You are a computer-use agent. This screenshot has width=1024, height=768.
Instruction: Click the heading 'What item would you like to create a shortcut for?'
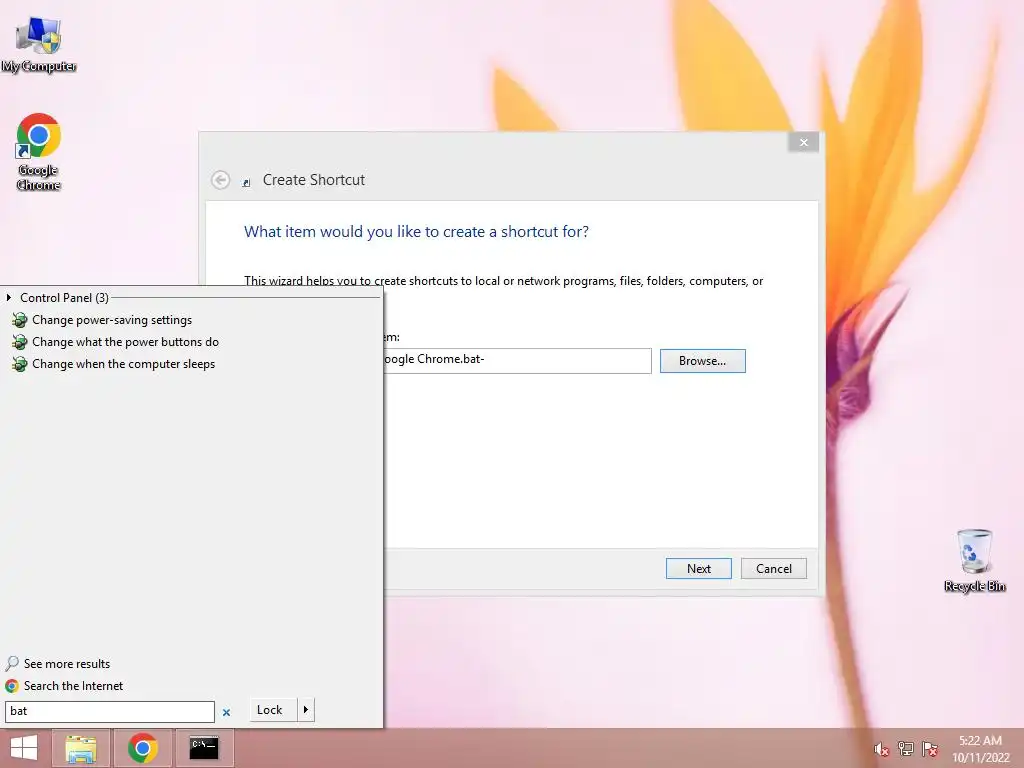click(x=416, y=232)
